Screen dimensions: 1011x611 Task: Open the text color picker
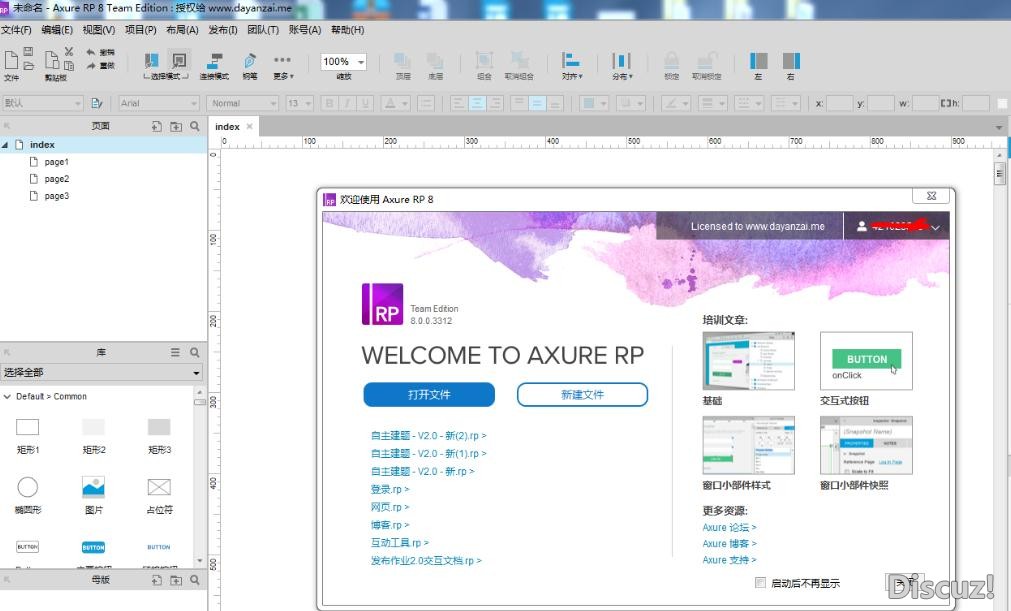395,103
